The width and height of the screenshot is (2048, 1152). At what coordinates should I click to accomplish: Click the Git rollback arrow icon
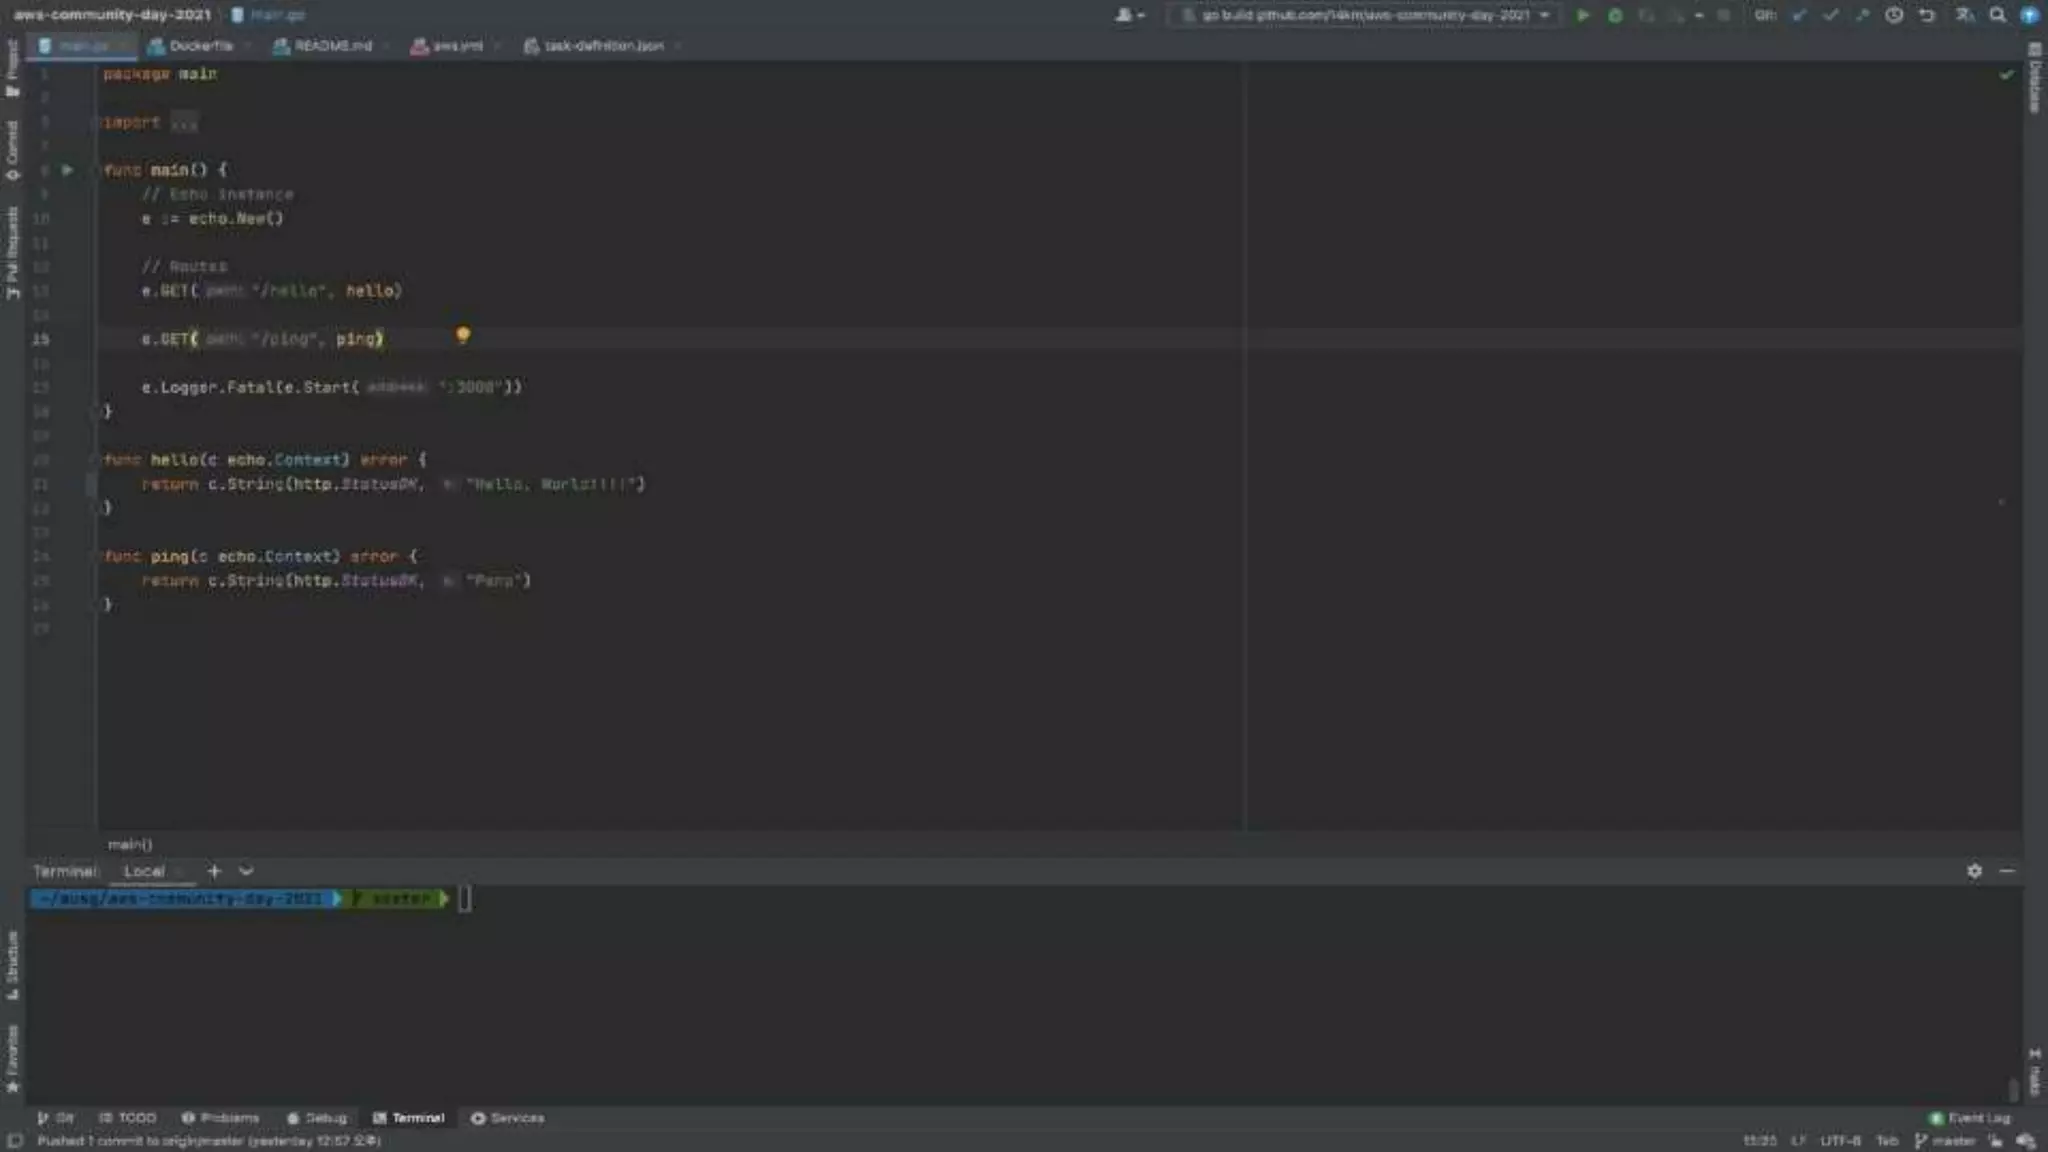1926,15
